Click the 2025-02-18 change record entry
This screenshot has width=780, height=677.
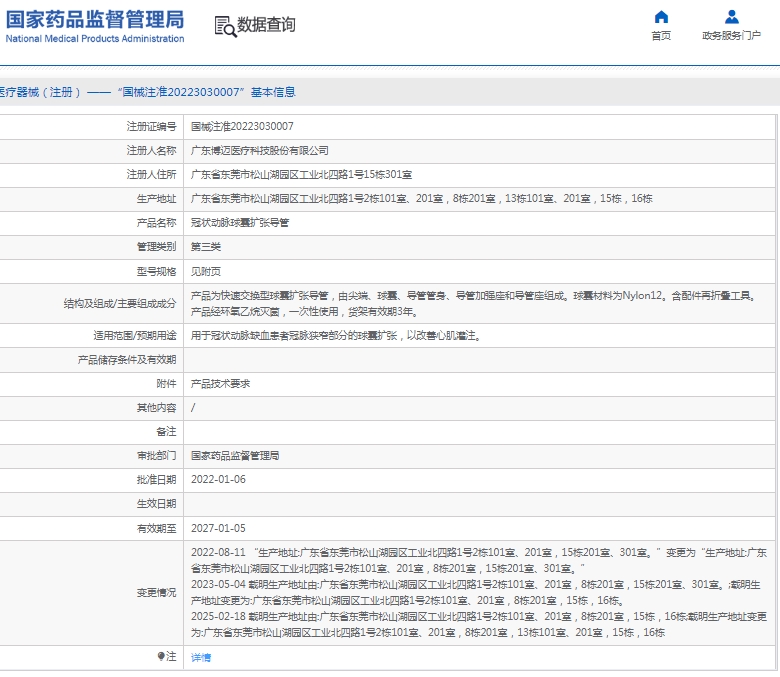[x=479, y=624]
